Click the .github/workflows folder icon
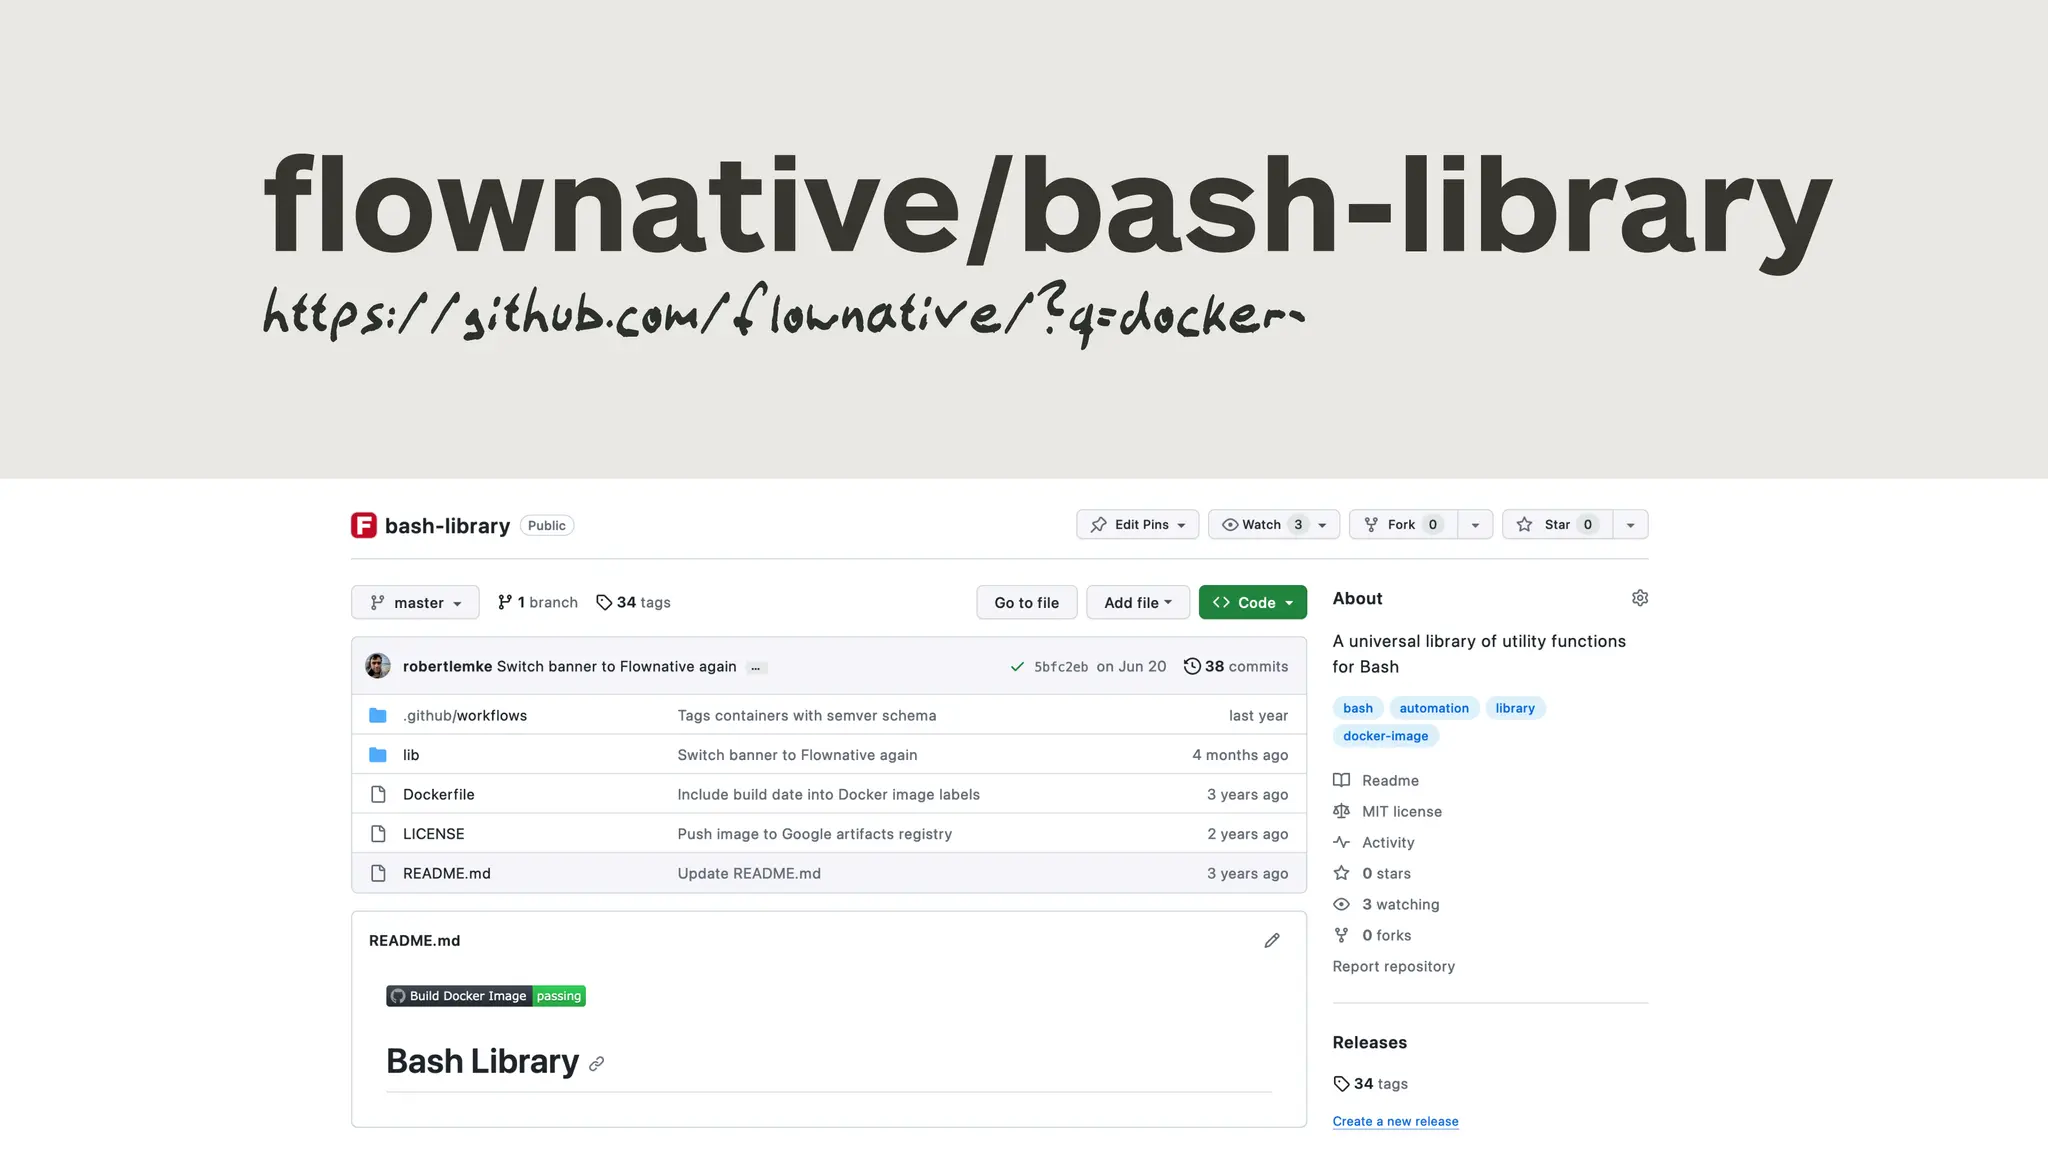 [378, 715]
